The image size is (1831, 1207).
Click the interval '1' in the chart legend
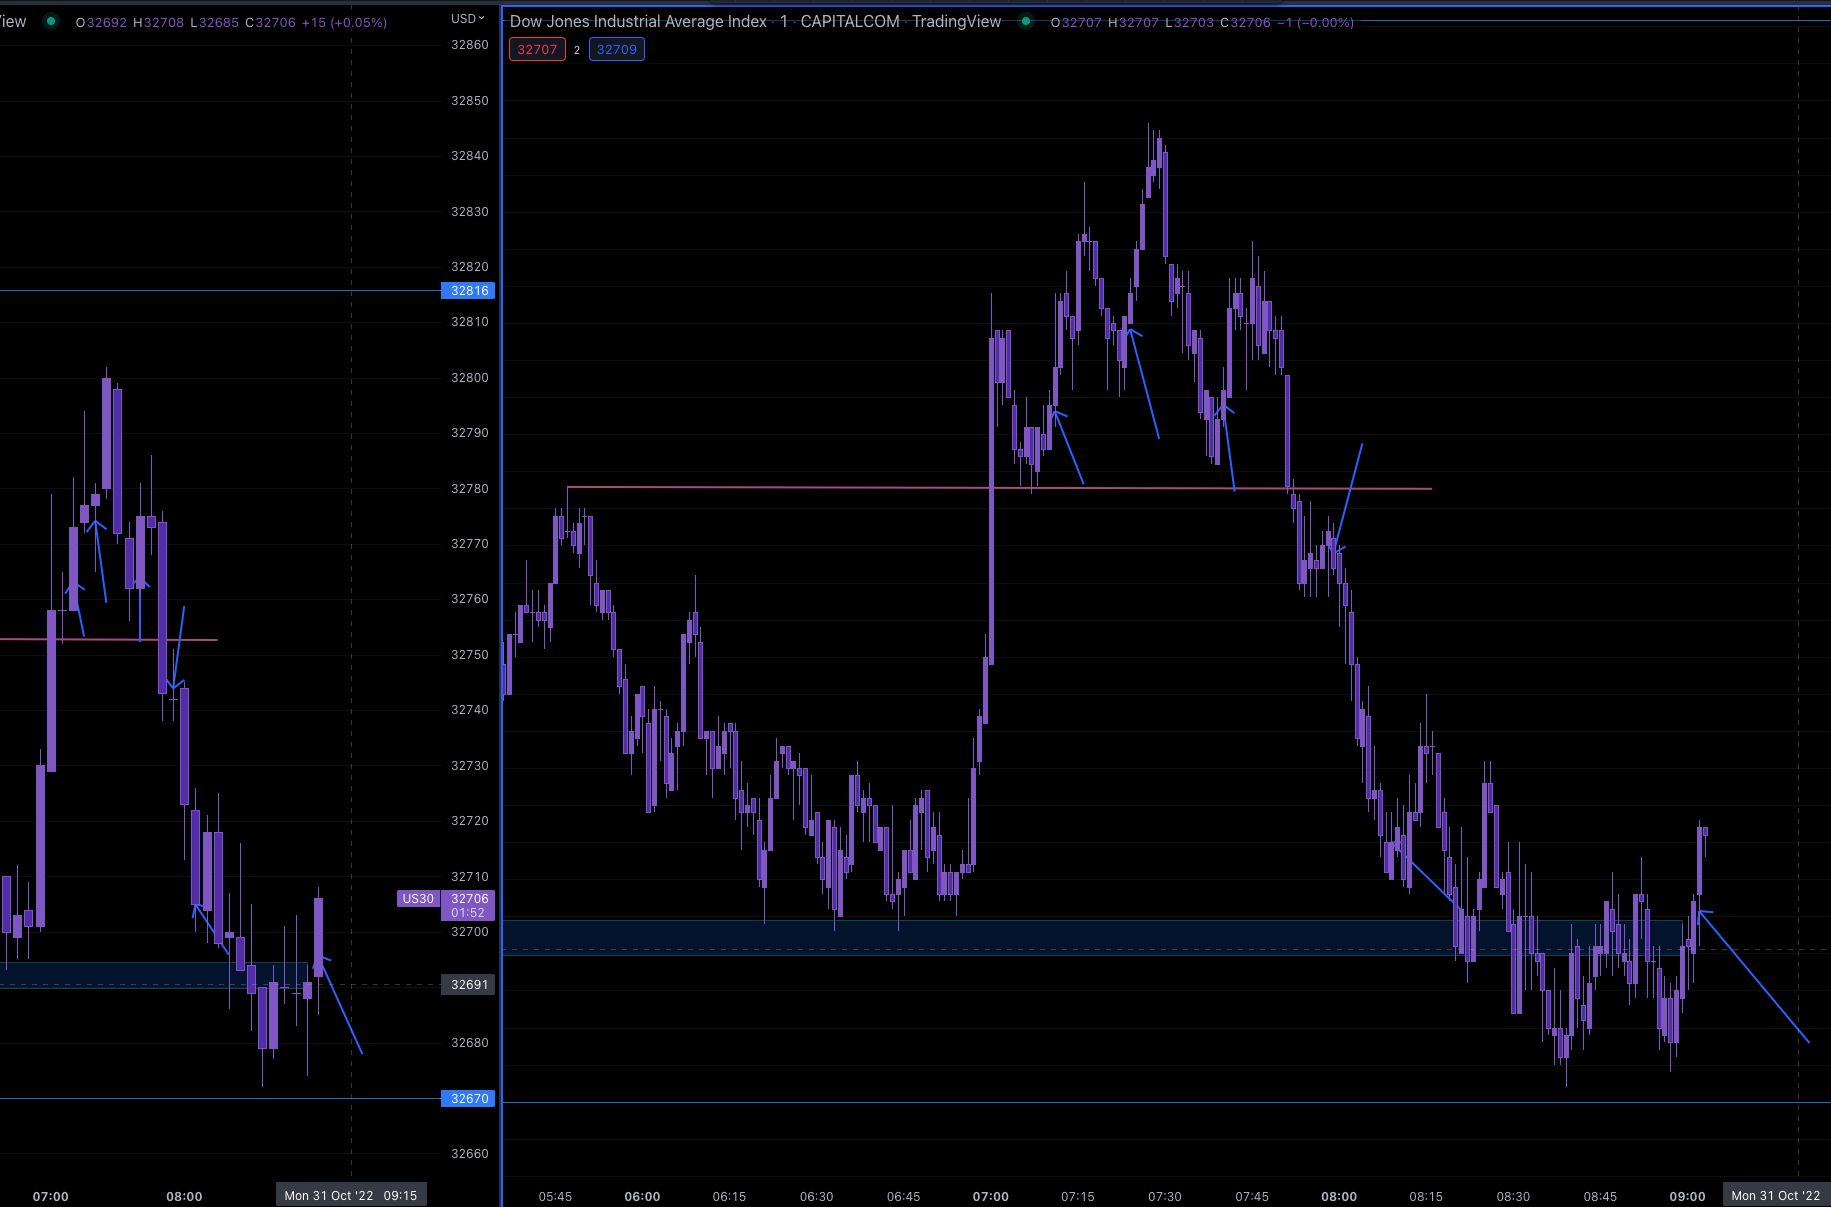click(x=783, y=21)
